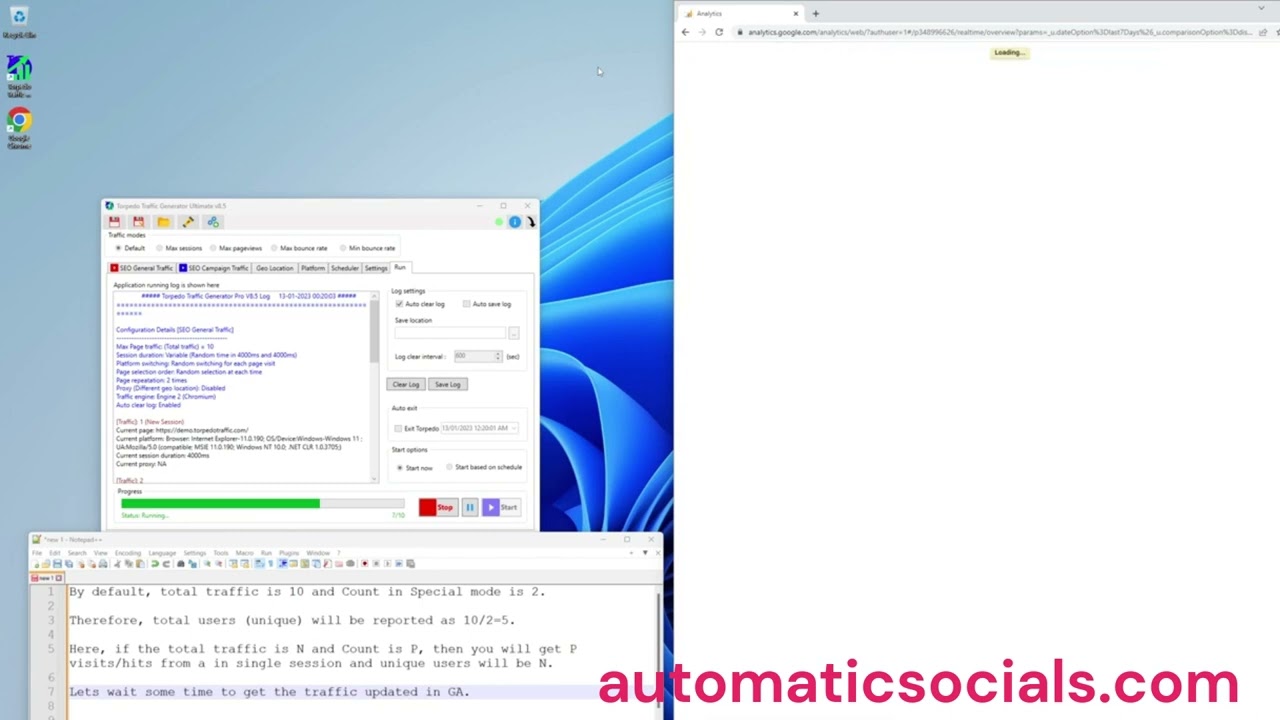1280x720 pixels.
Task: Click the share icon in Chrome address bar
Action: point(1263,32)
